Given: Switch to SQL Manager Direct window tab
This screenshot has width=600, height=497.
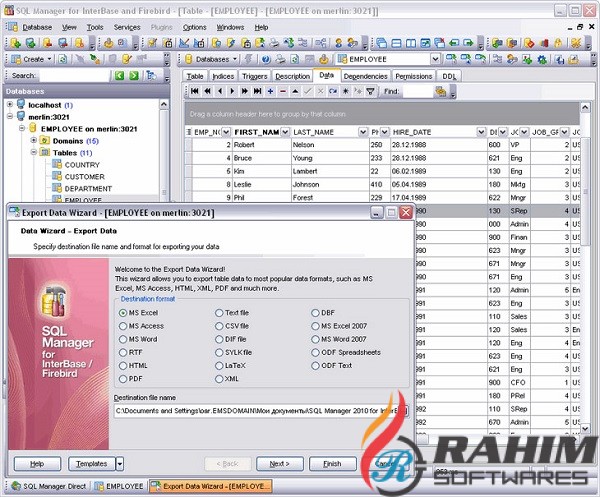Looking at the screenshot, I should point(49,486).
